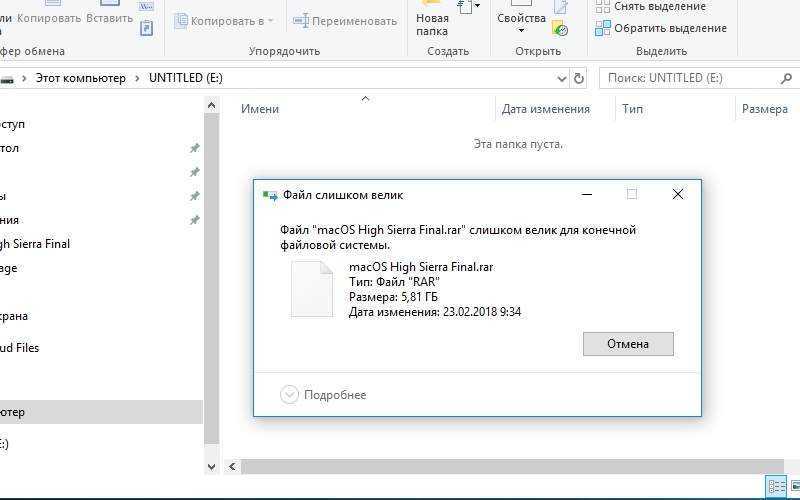Select 'UNTITLED (E:)' in the breadcrumb
The height and width of the screenshot is (500, 800).
(x=186, y=78)
